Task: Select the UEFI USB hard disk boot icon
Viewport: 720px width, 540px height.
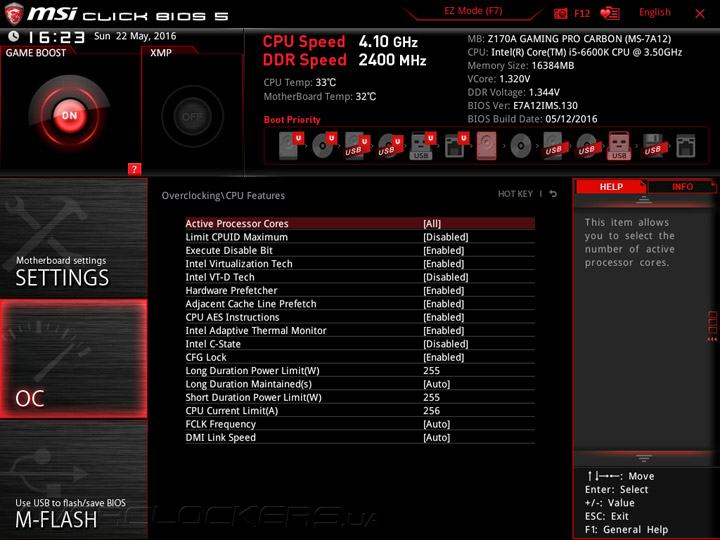Action: (x=357, y=146)
